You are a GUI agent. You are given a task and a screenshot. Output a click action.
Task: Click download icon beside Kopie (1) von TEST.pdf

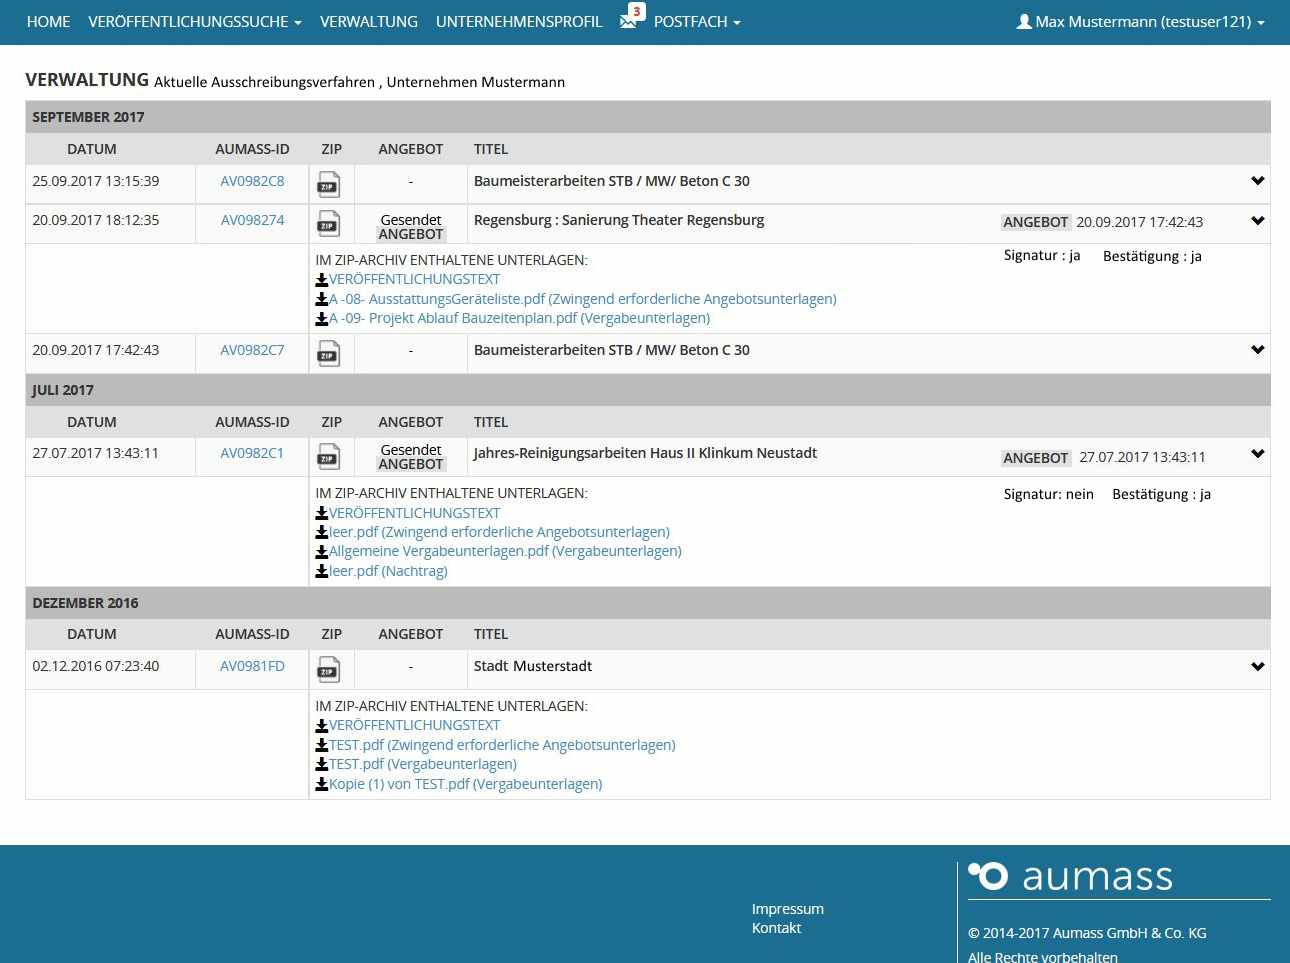(x=322, y=784)
